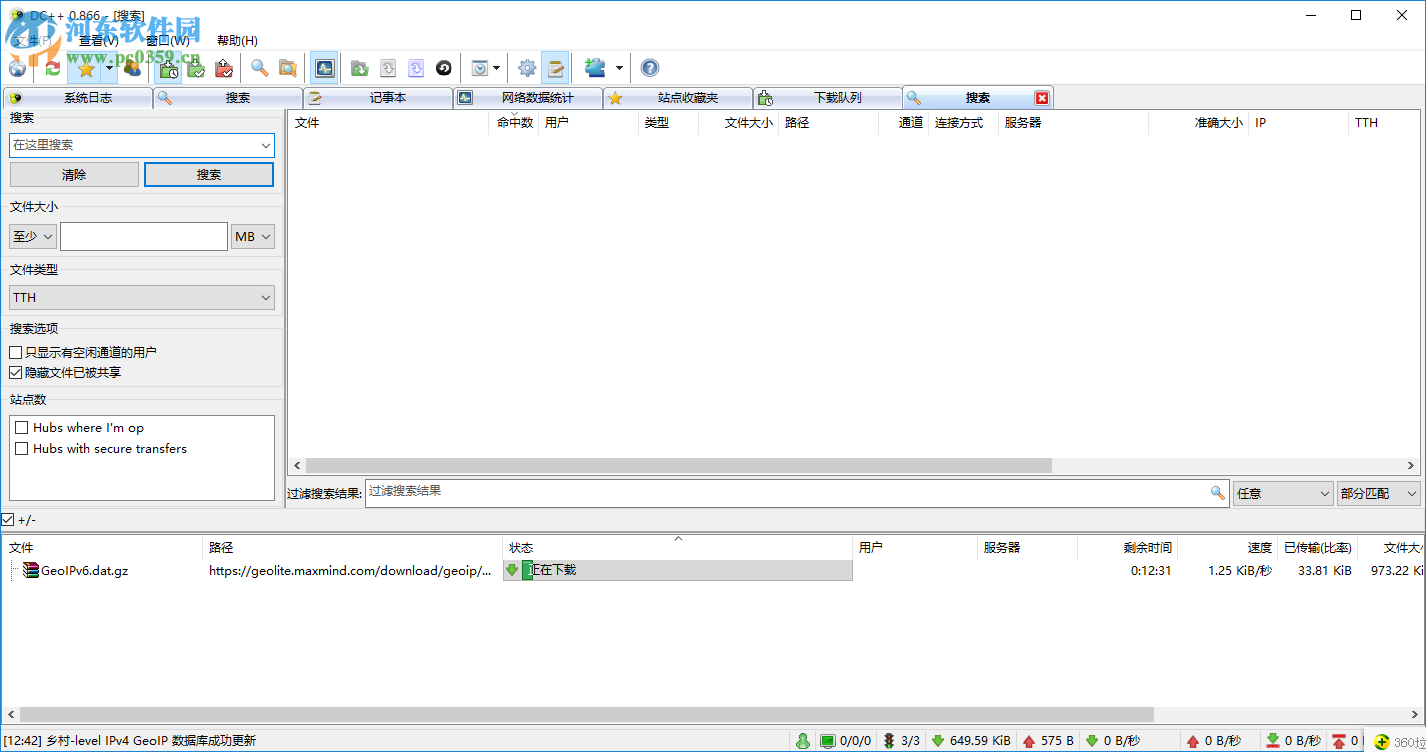Uncheck the hide shared files option

(x=15, y=372)
